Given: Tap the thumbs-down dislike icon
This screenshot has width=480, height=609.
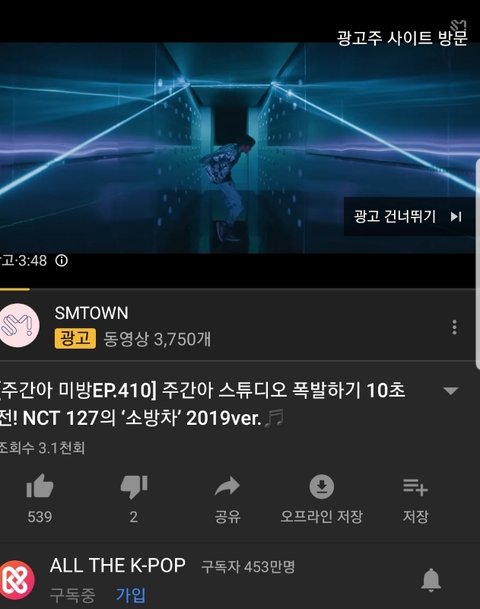Looking at the screenshot, I should [x=134, y=487].
